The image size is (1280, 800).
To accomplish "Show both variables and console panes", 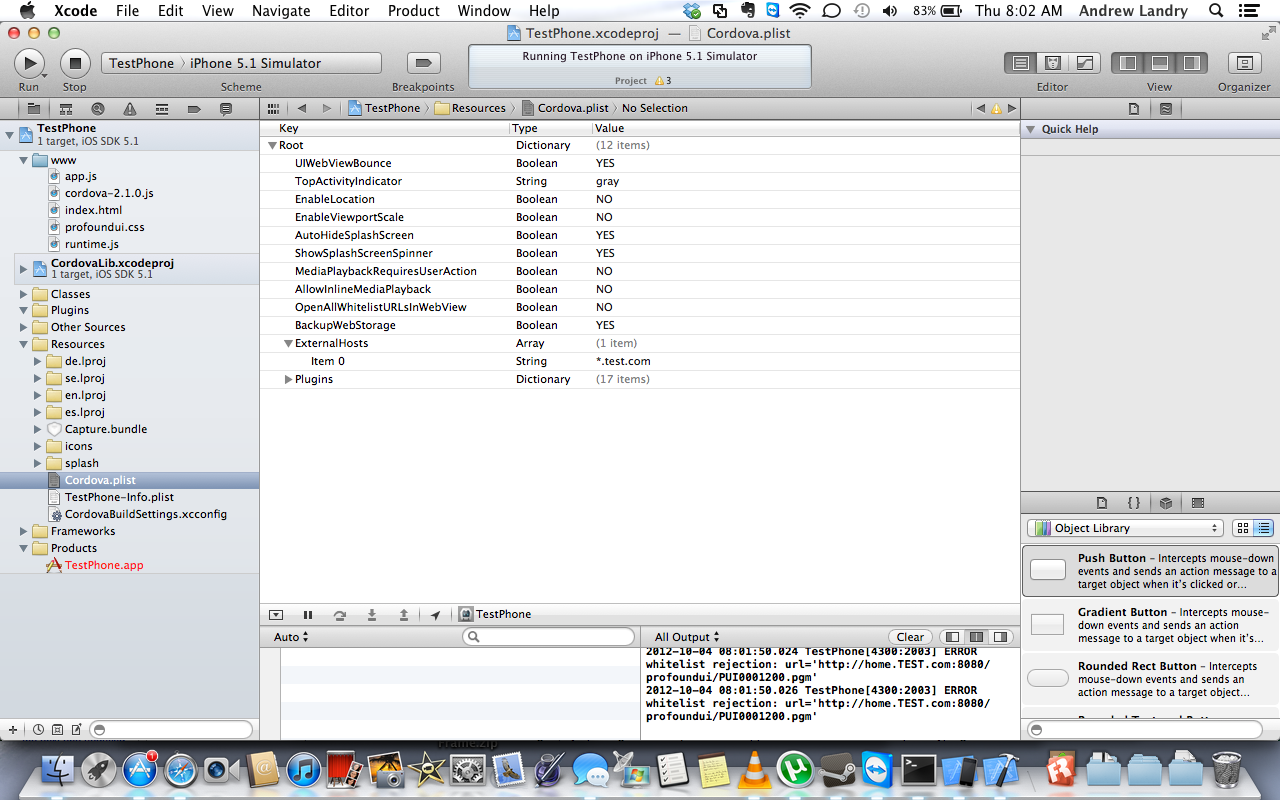I will pos(977,637).
